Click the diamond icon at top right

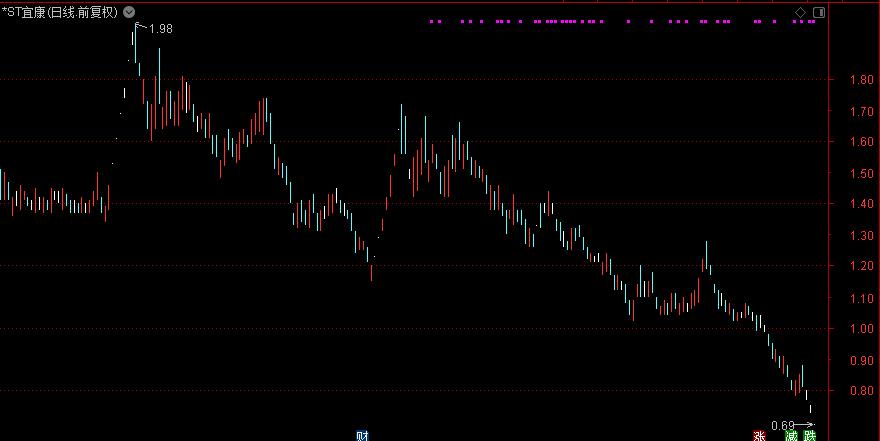point(800,12)
